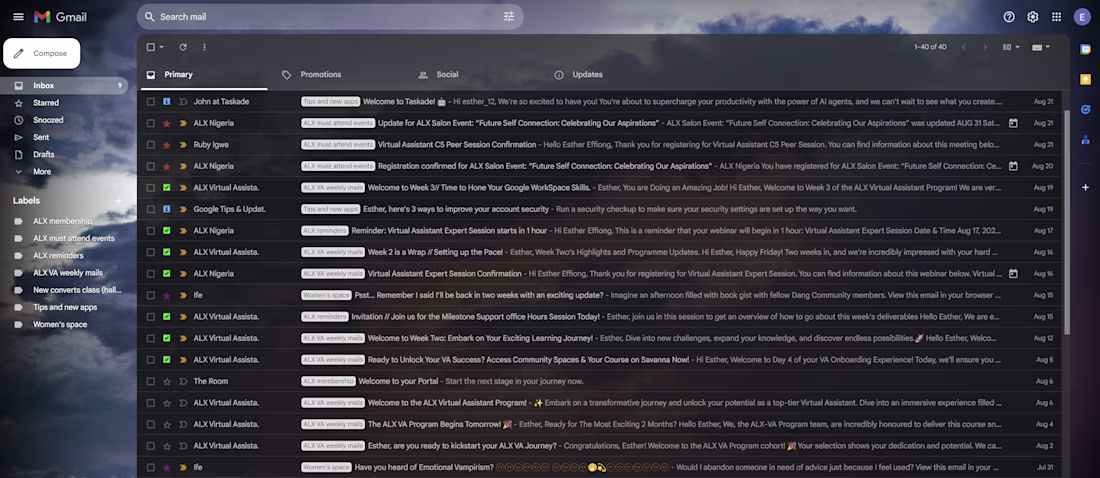Get add-ons plus icon in side panel

click(1085, 187)
